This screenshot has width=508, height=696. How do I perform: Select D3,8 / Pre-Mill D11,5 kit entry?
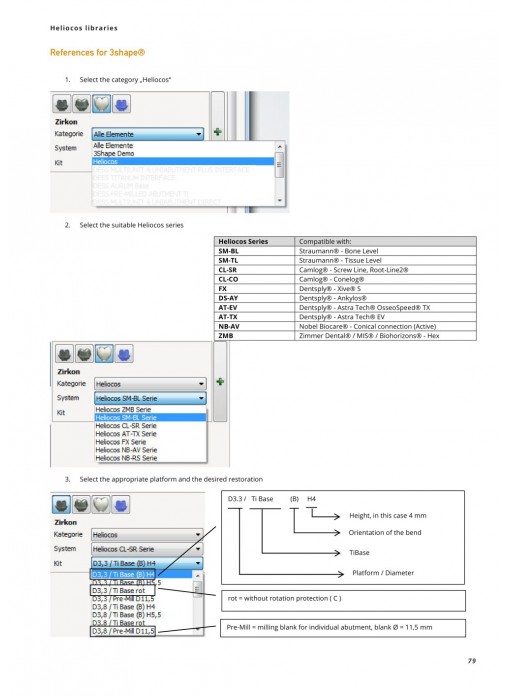[x=123, y=631]
